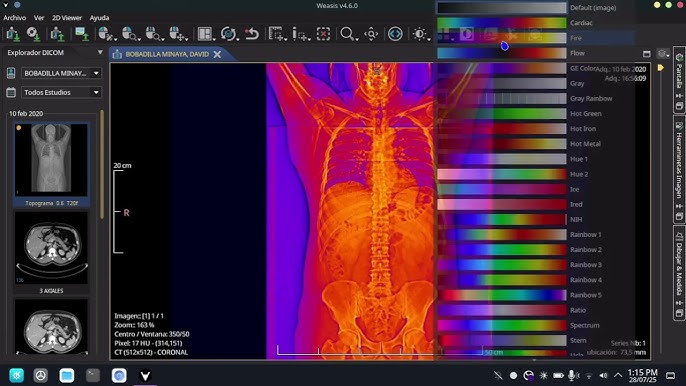Choose the NIH color LUT
The width and height of the screenshot is (686, 386).
click(x=536, y=219)
